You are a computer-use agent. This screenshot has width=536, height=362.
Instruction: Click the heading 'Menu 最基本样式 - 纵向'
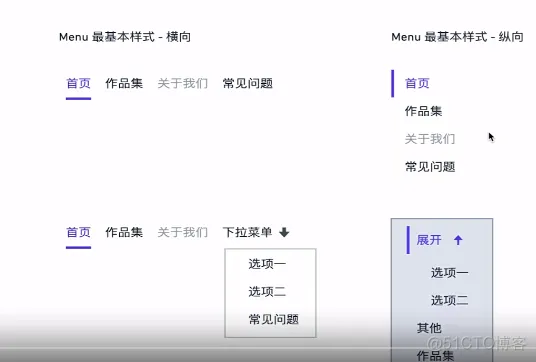(x=457, y=37)
